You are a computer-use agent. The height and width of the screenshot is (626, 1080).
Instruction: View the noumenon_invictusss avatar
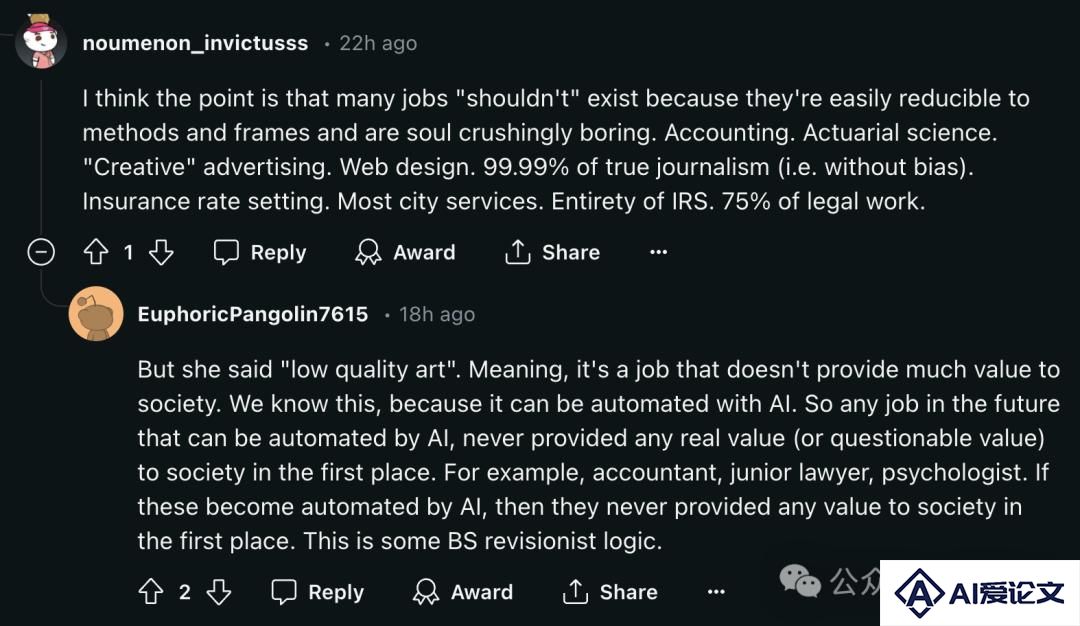click(41, 41)
